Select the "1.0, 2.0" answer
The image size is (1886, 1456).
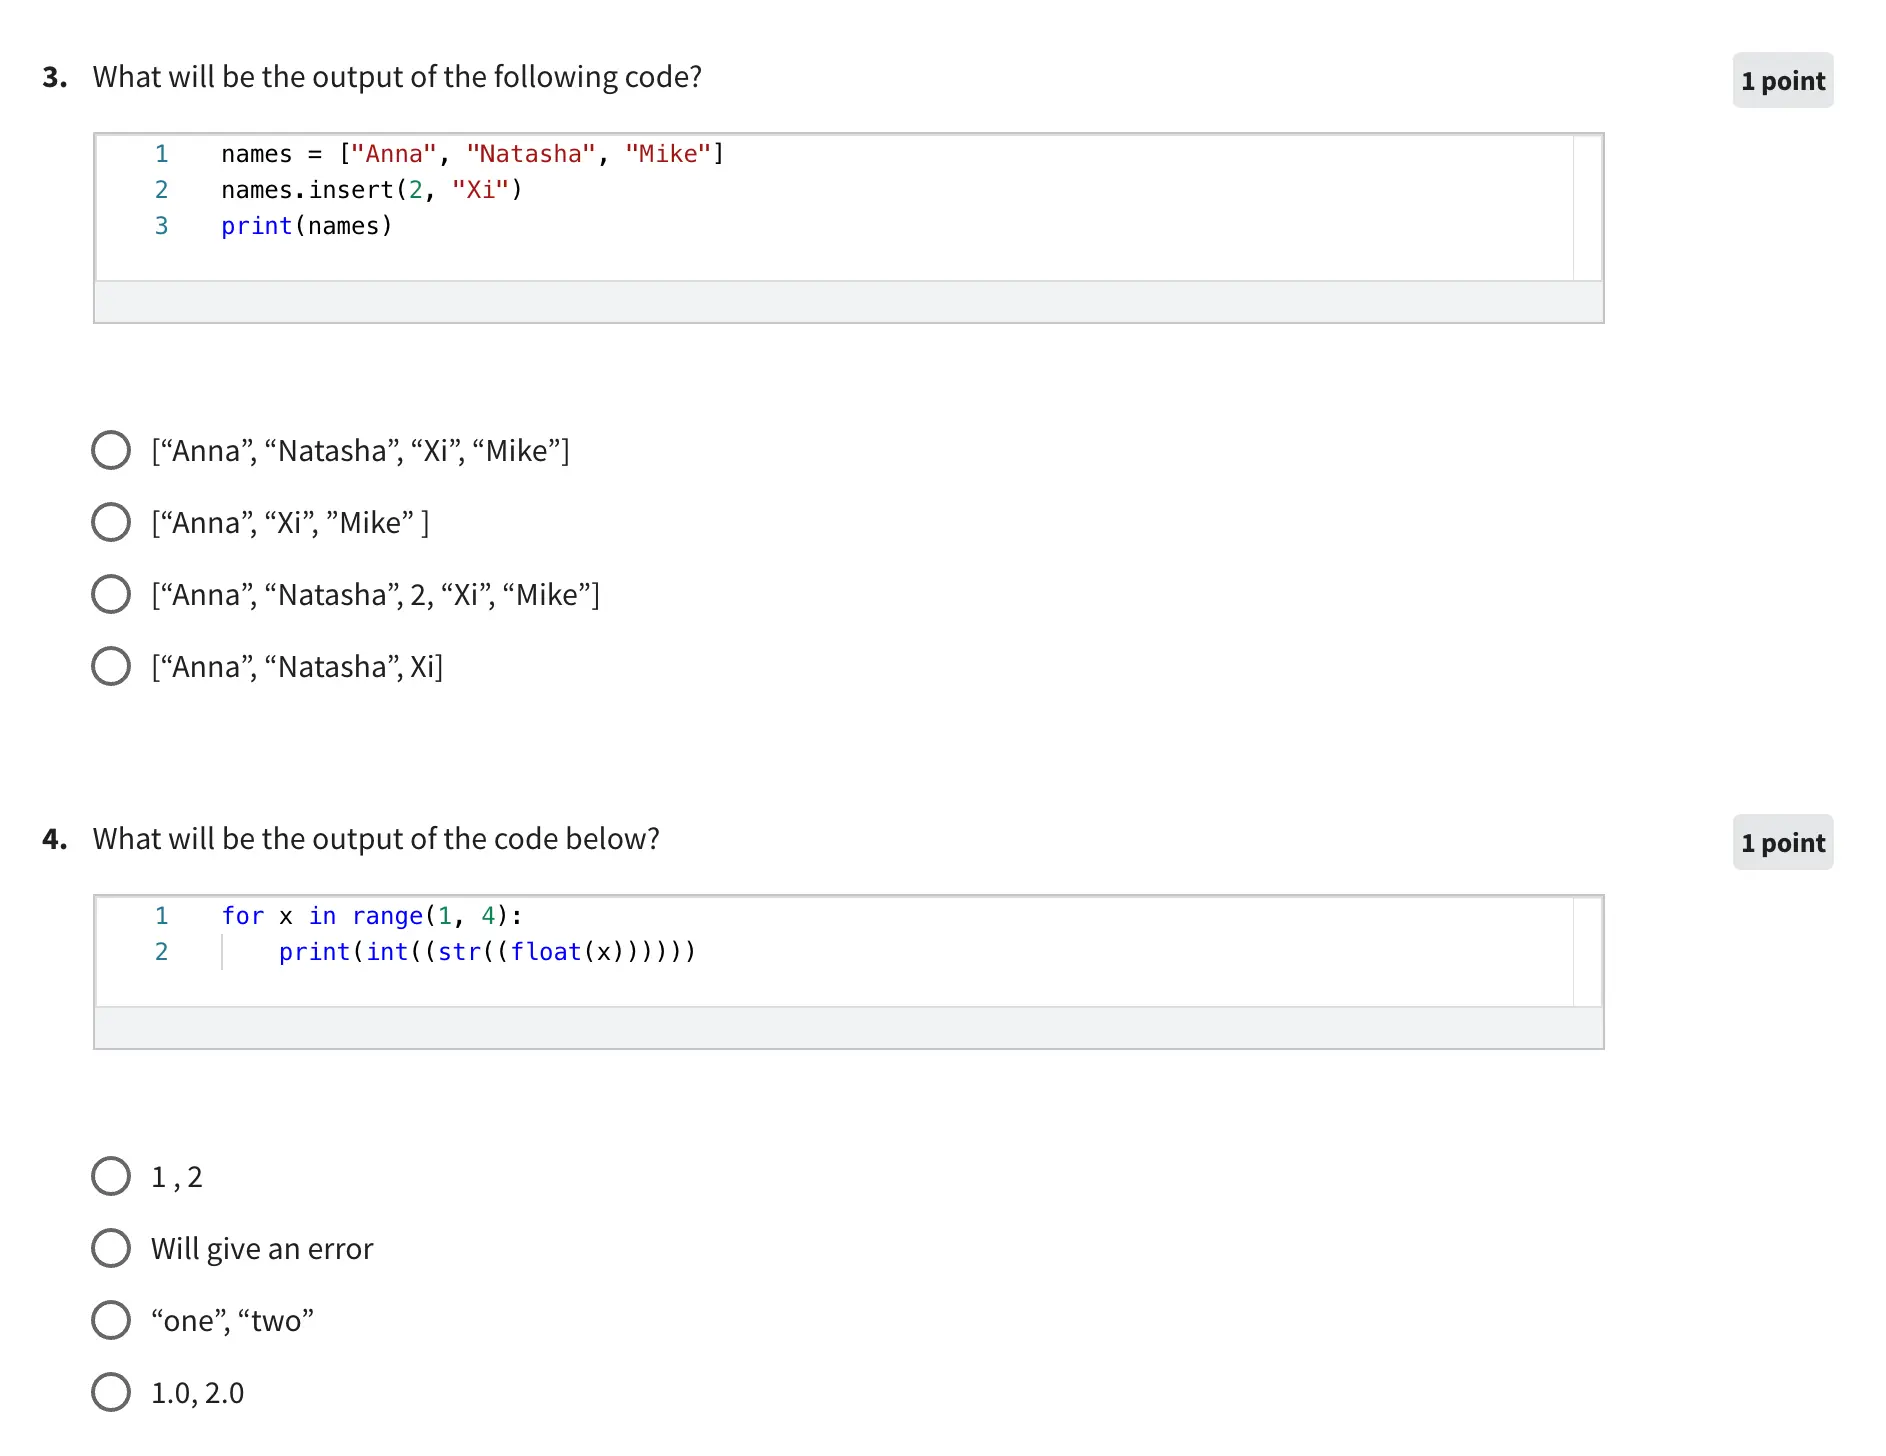click(x=111, y=1392)
